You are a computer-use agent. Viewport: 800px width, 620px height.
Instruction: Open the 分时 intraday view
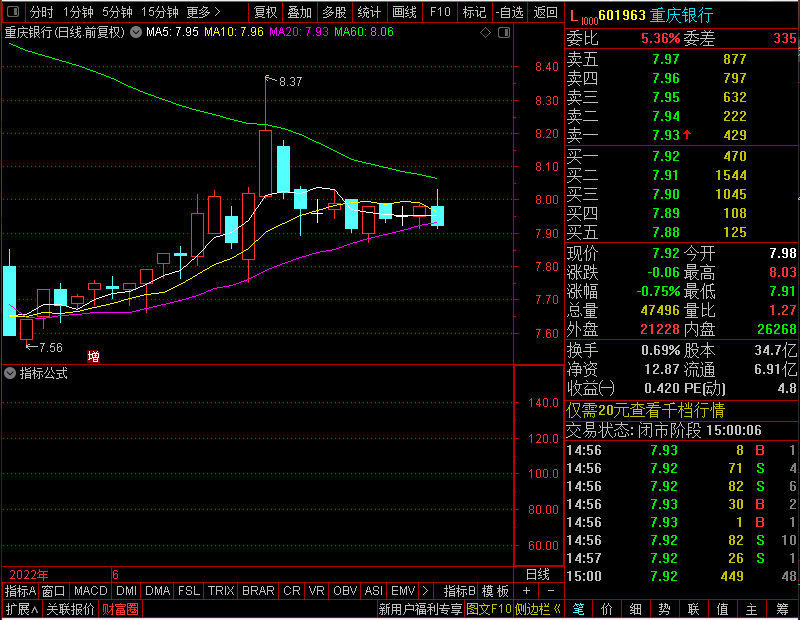(41, 12)
